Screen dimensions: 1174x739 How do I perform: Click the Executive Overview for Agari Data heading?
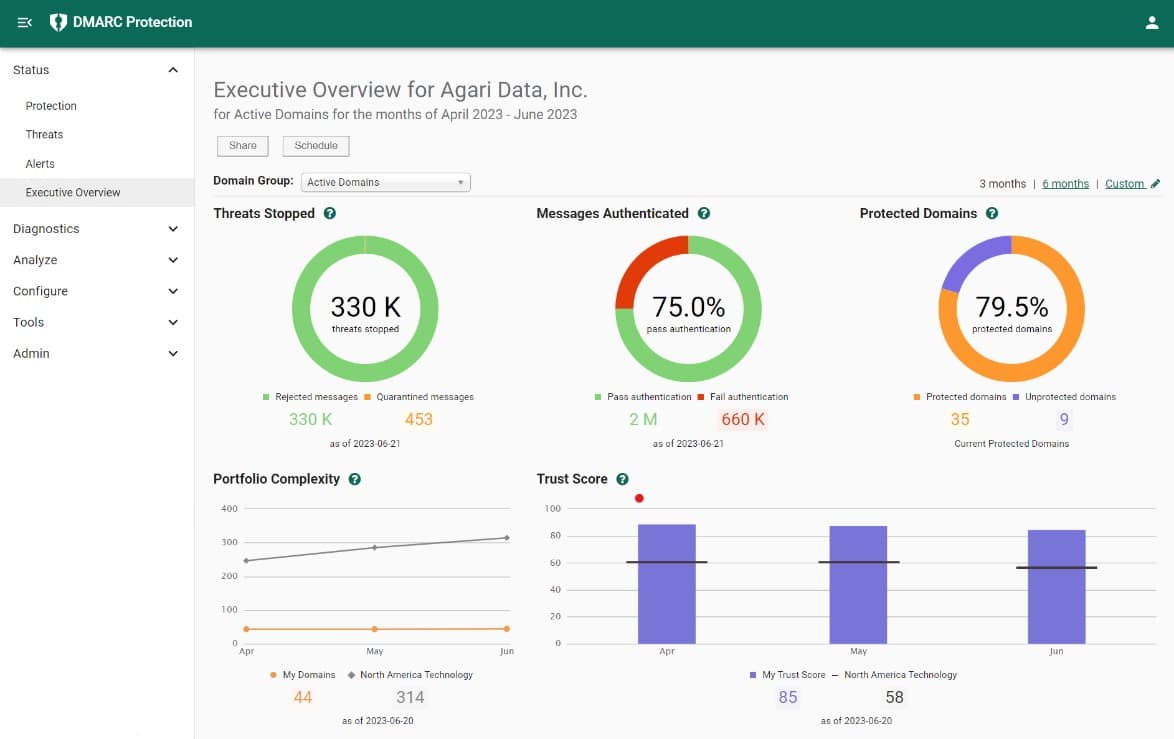click(401, 90)
